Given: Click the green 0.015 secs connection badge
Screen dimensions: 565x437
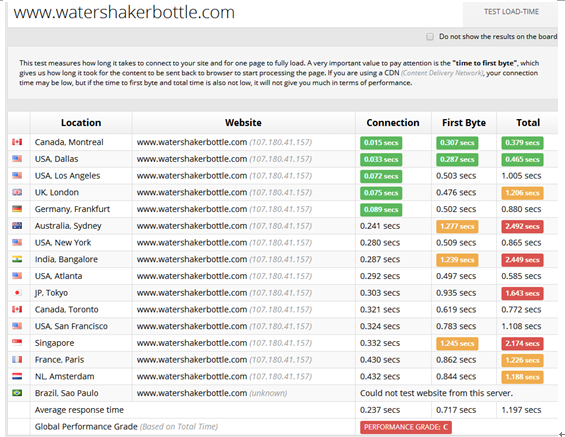Looking at the screenshot, I should (381, 143).
